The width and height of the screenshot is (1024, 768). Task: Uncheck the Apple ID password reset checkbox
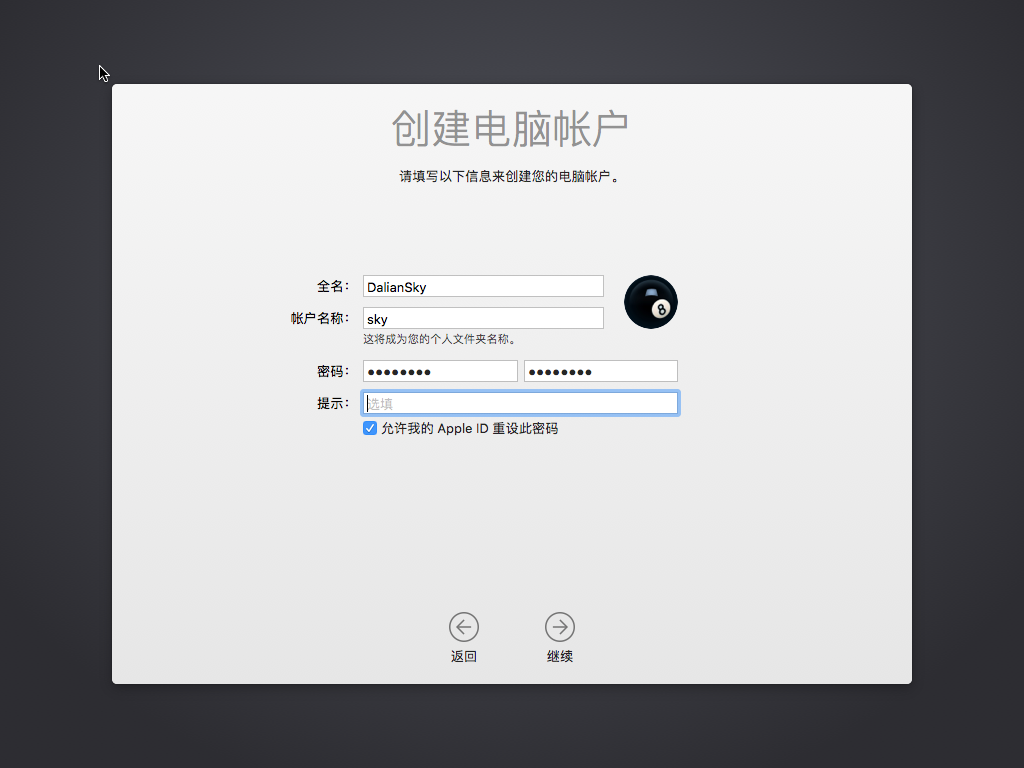[x=370, y=428]
